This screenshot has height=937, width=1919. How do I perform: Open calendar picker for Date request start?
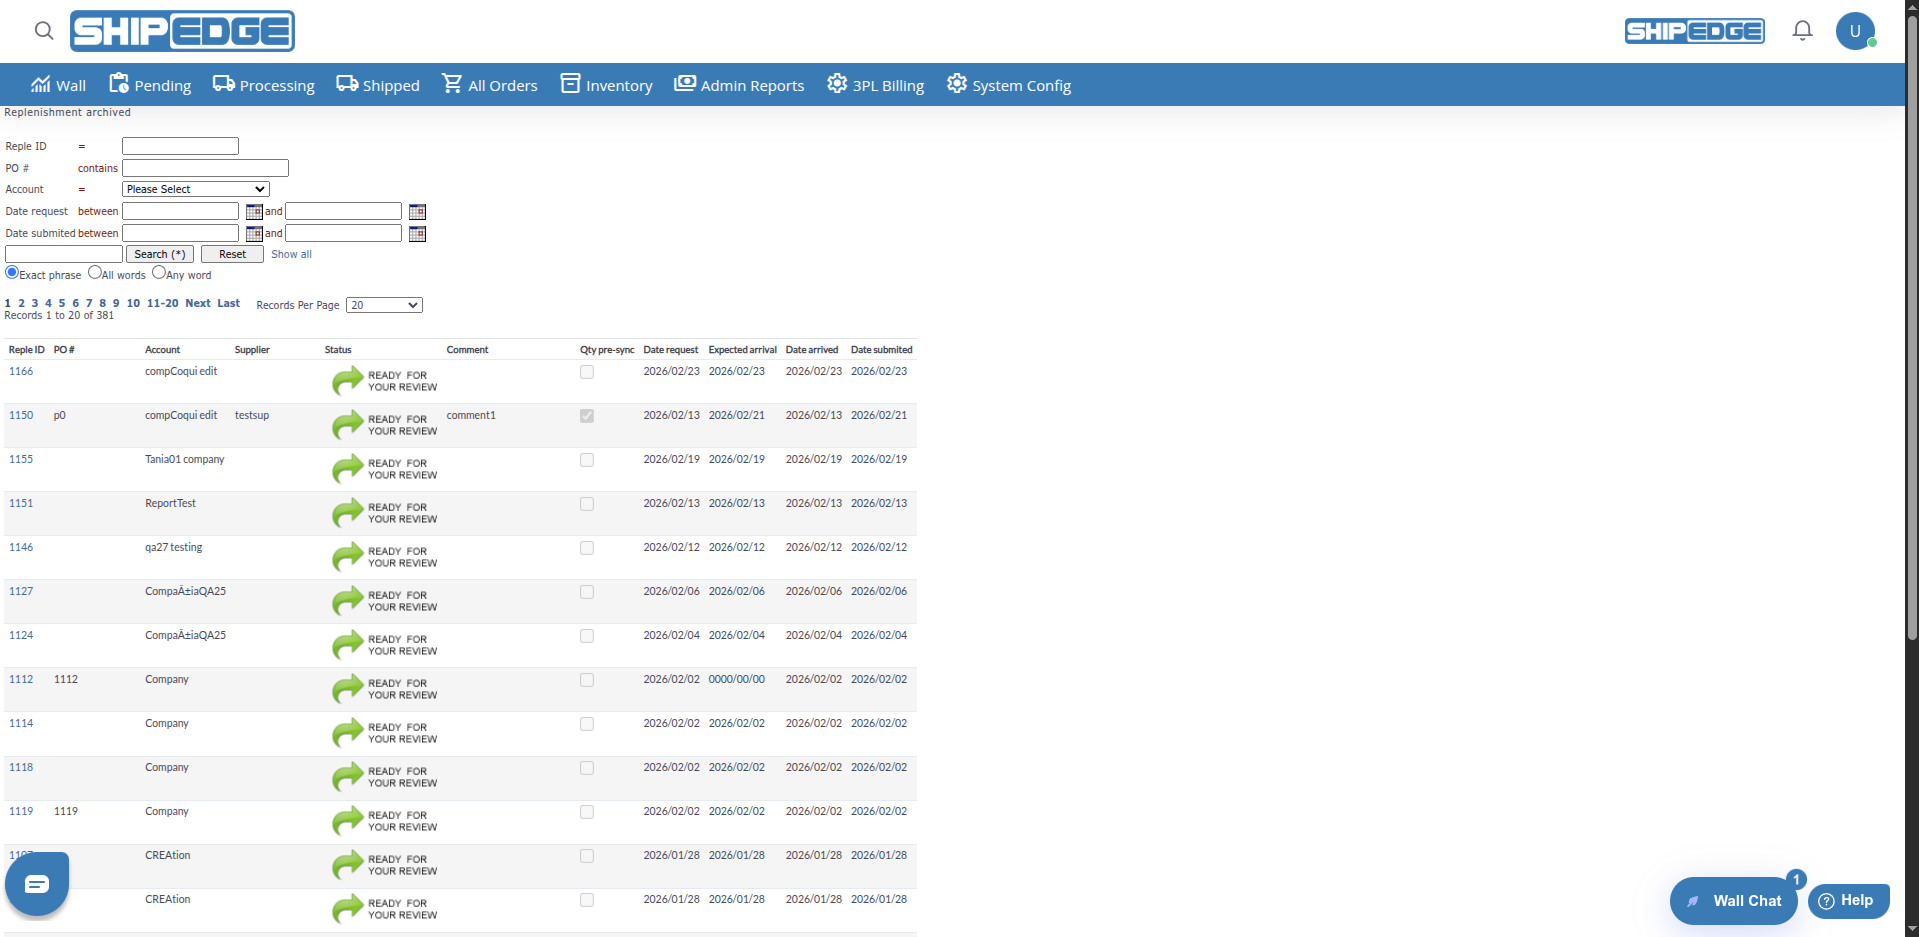254,212
